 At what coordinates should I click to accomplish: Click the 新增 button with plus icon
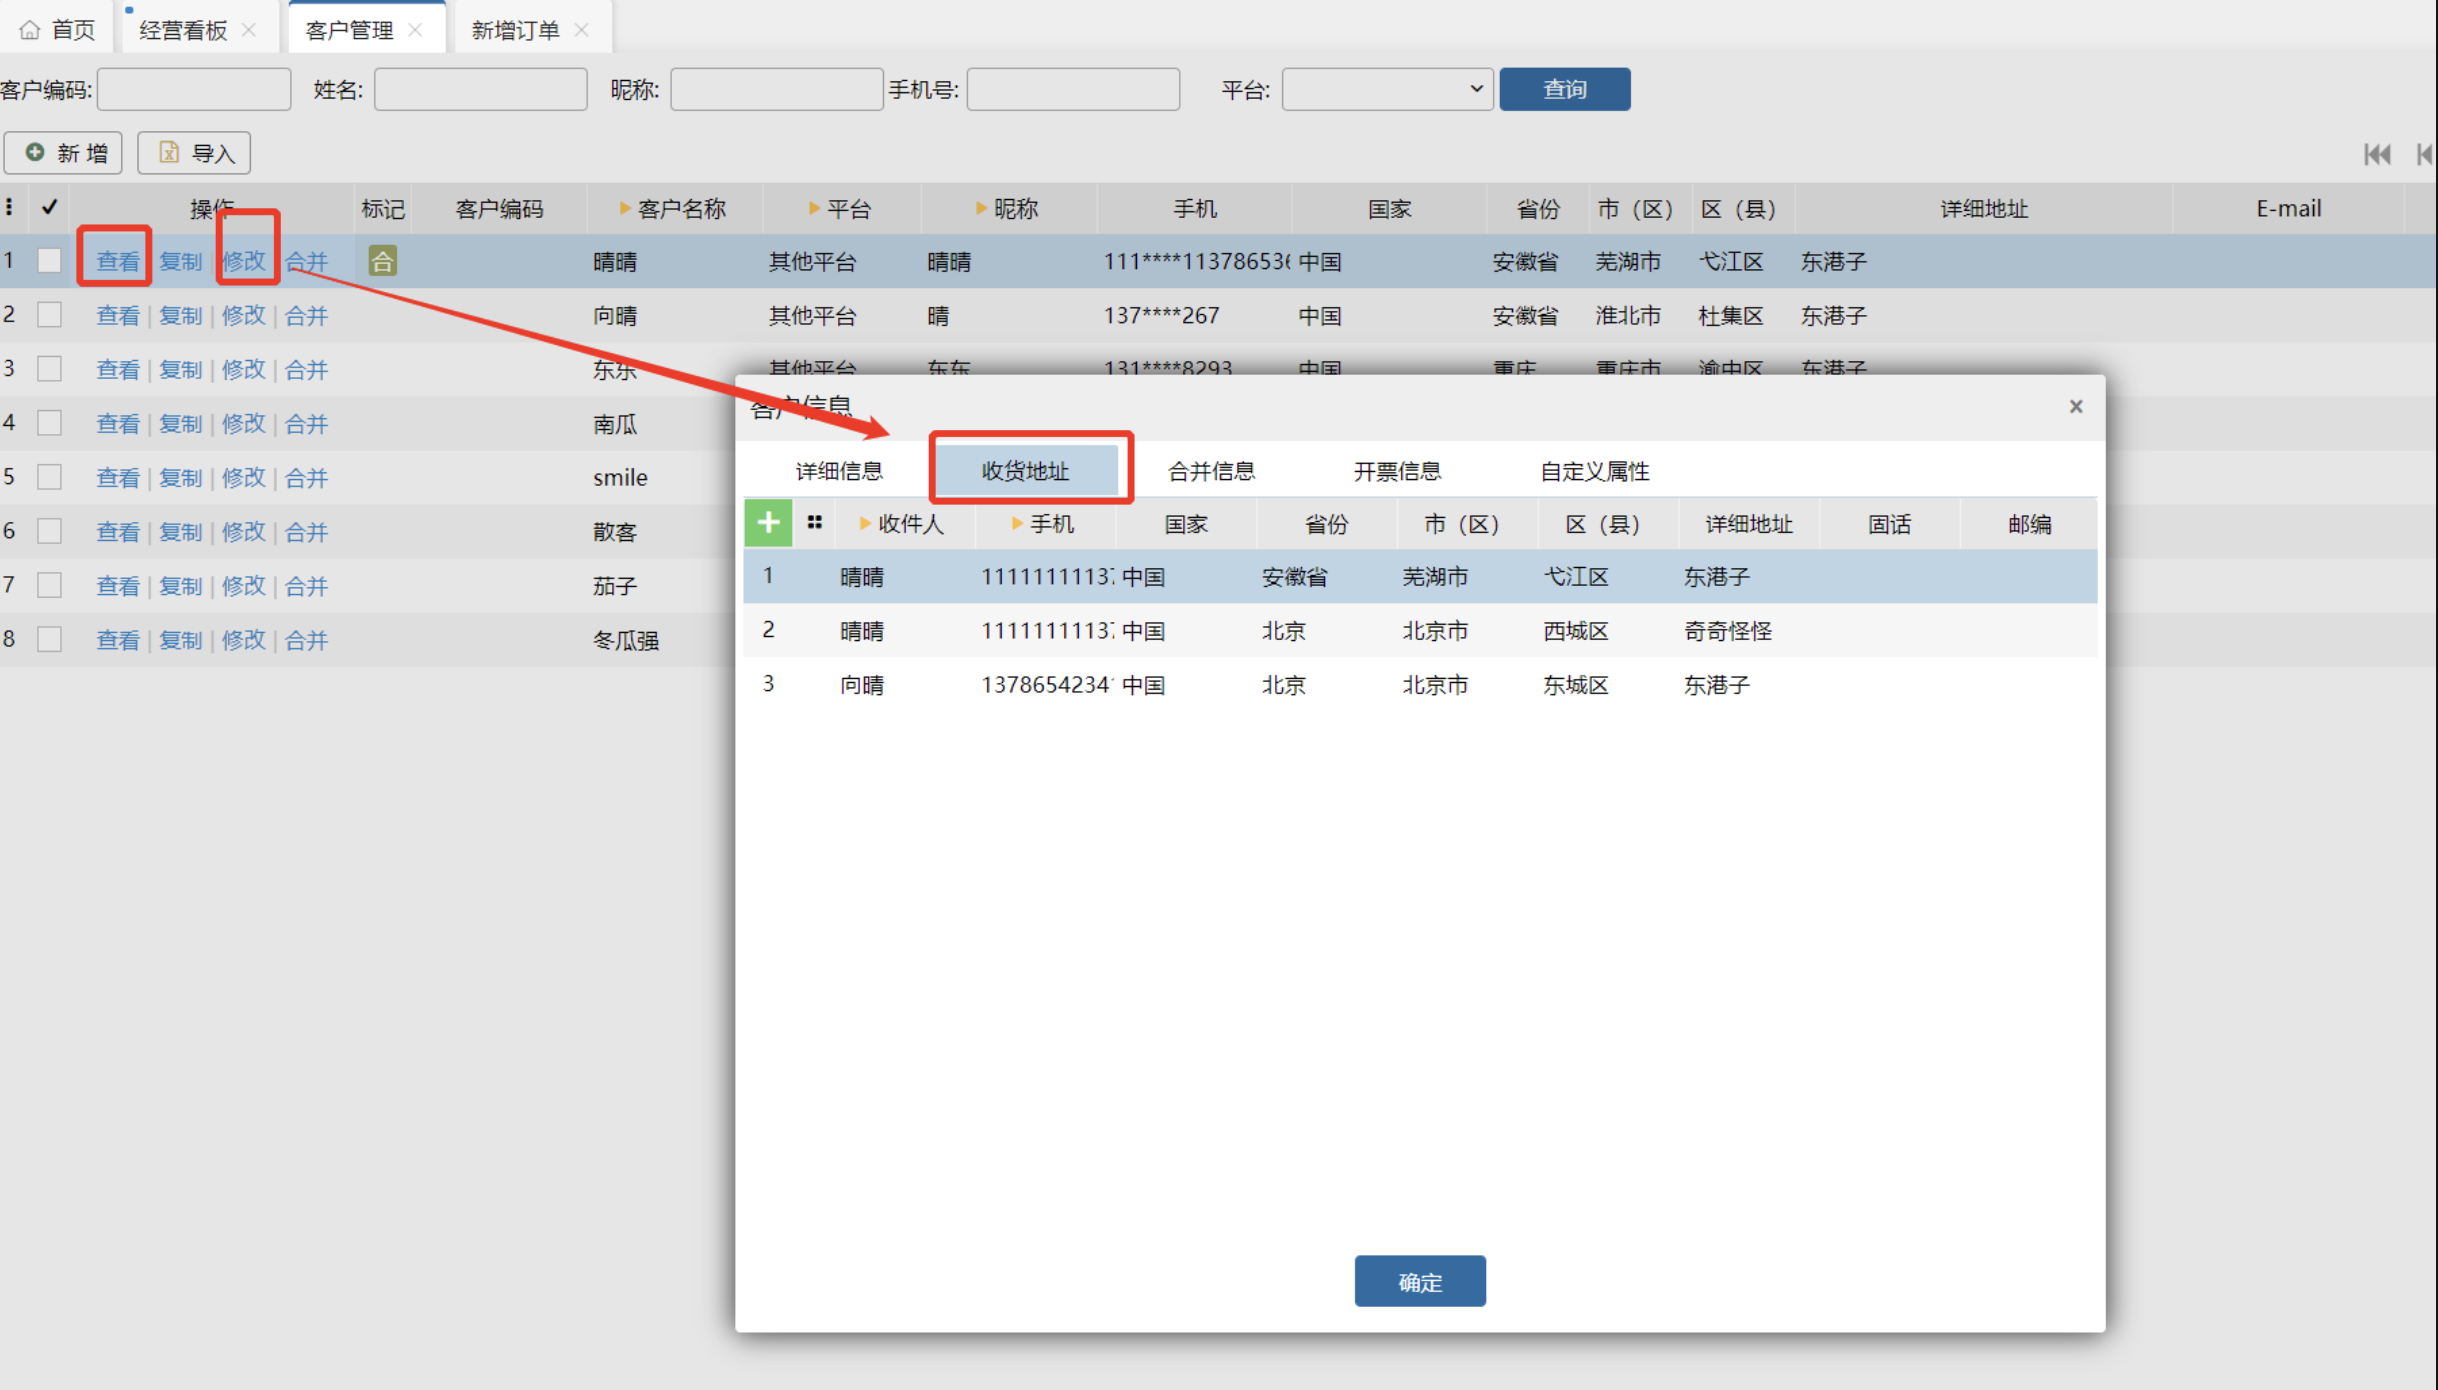click(x=63, y=153)
